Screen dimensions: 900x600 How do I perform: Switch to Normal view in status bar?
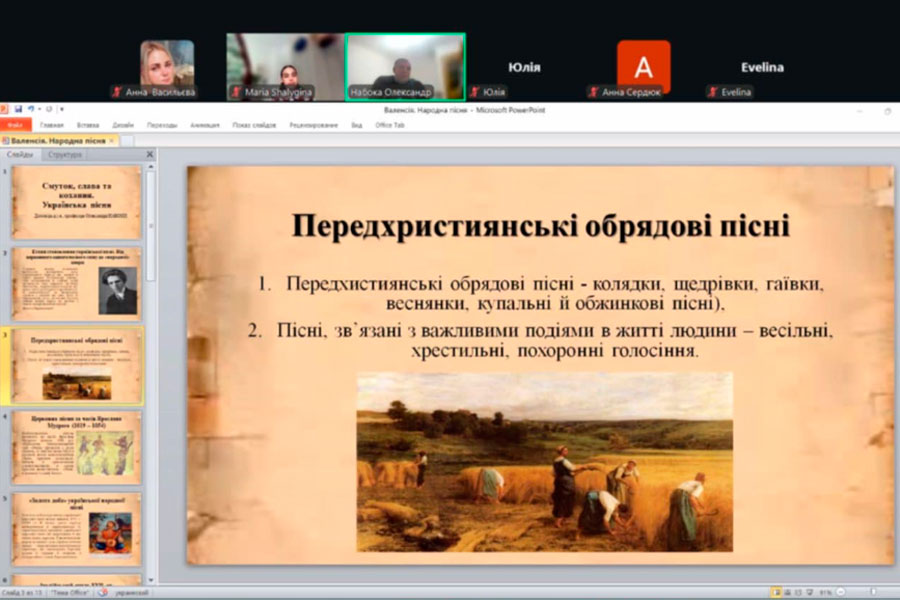pyautogui.click(x=775, y=593)
